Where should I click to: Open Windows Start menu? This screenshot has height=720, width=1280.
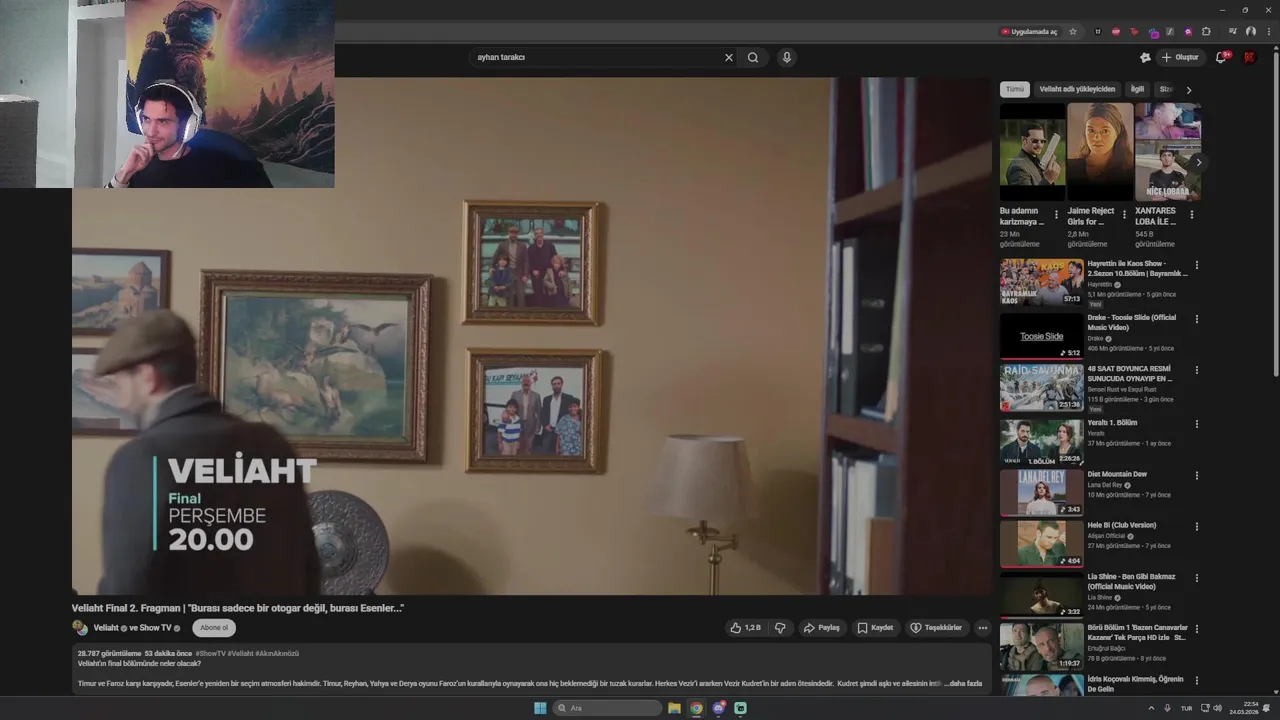[540, 708]
